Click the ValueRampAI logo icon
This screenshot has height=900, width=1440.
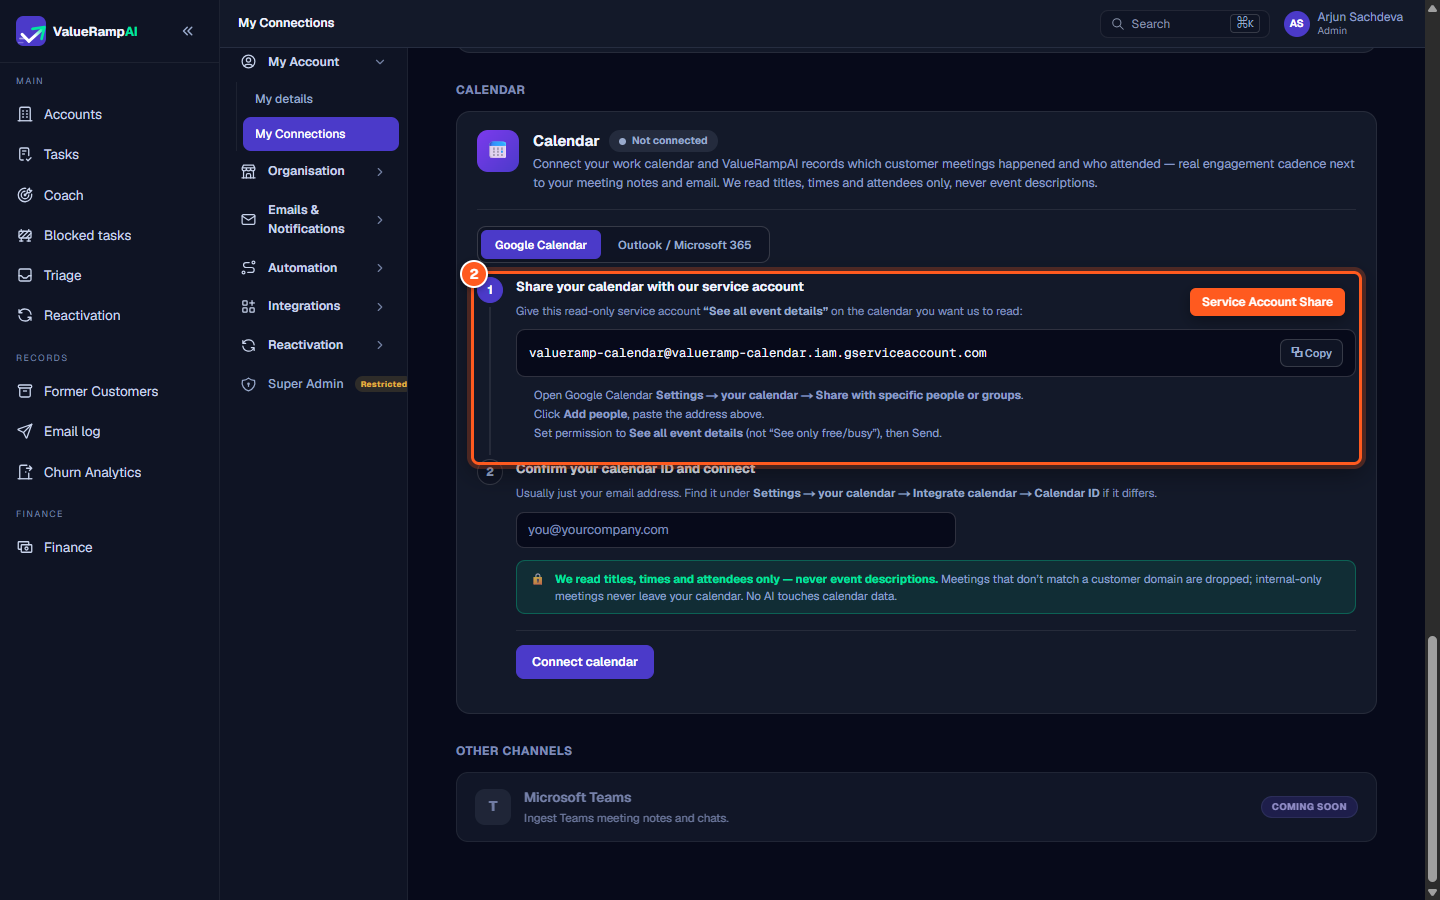click(x=31, y=31)
